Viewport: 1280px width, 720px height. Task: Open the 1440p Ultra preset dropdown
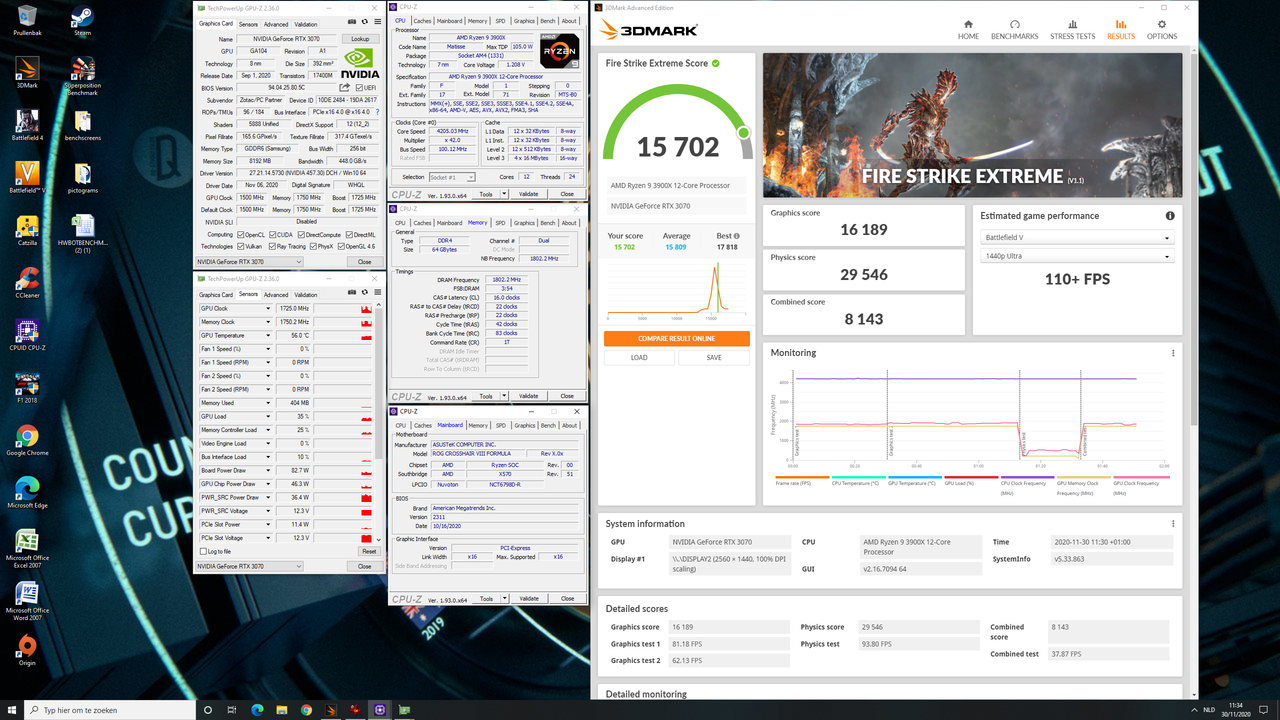point(1077,257)
